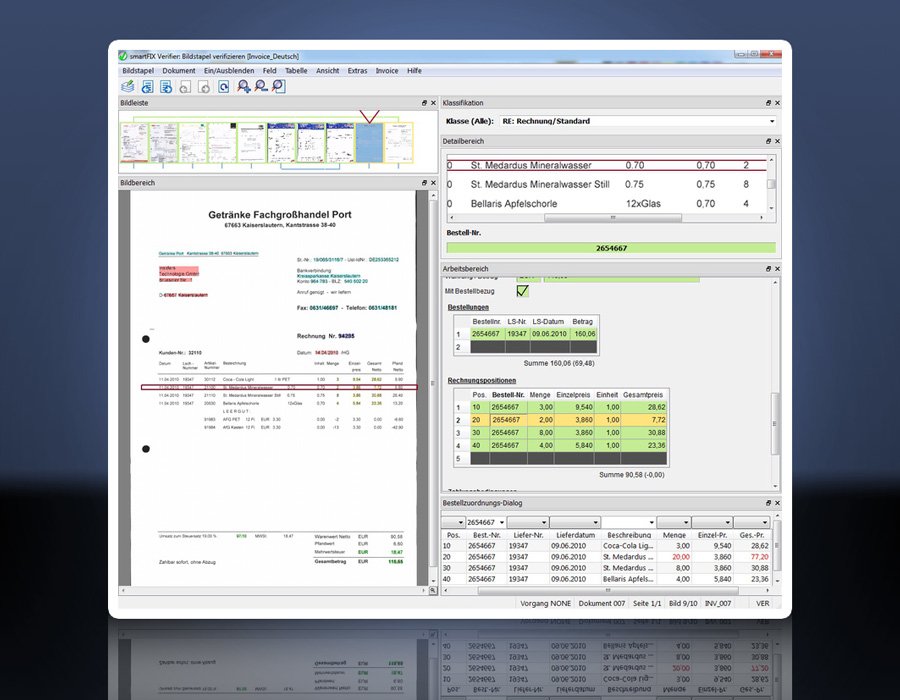Select the blue highlighted thumbnail in Bildleiste

[369, 143]
